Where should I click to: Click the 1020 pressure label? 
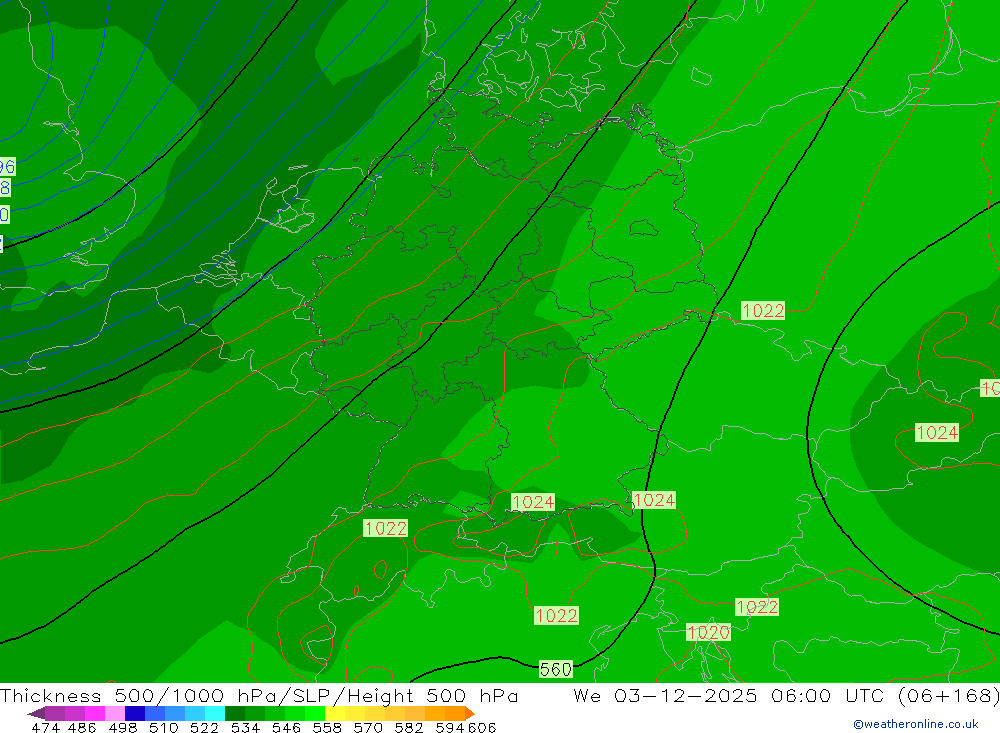pyautogui.click(x=708, y=632)
